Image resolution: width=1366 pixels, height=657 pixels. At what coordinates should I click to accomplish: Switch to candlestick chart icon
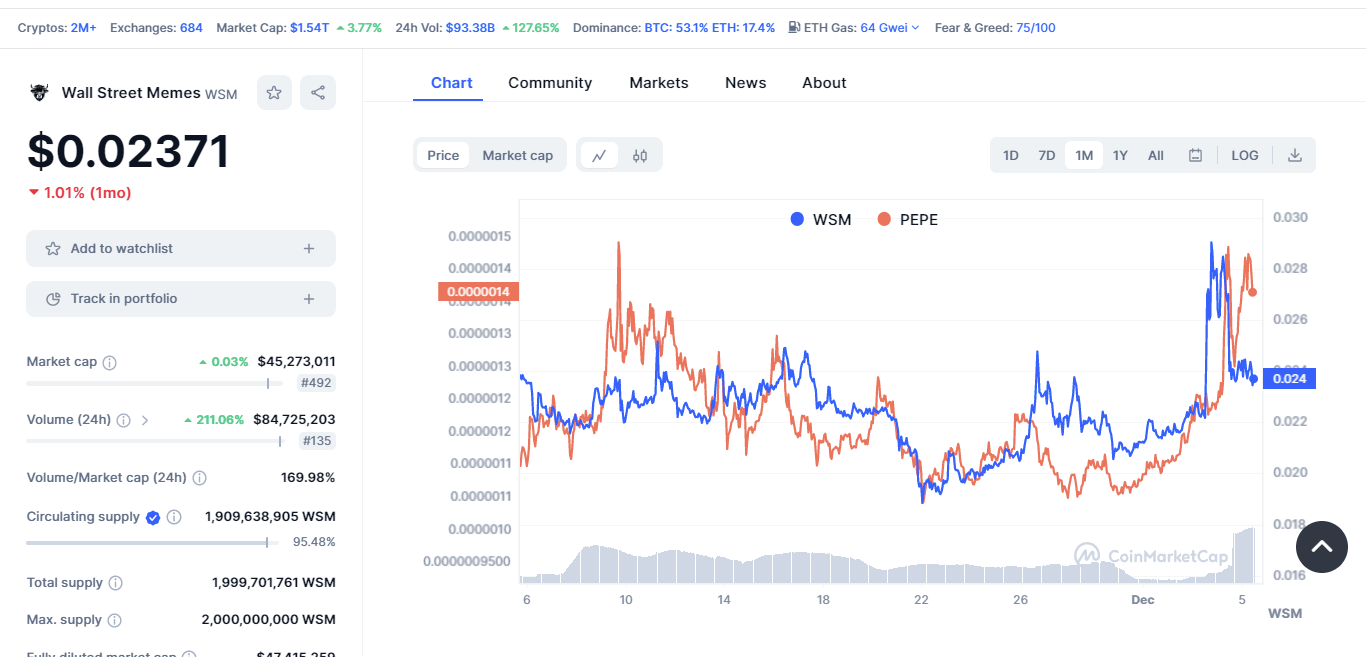pos(640,155)
